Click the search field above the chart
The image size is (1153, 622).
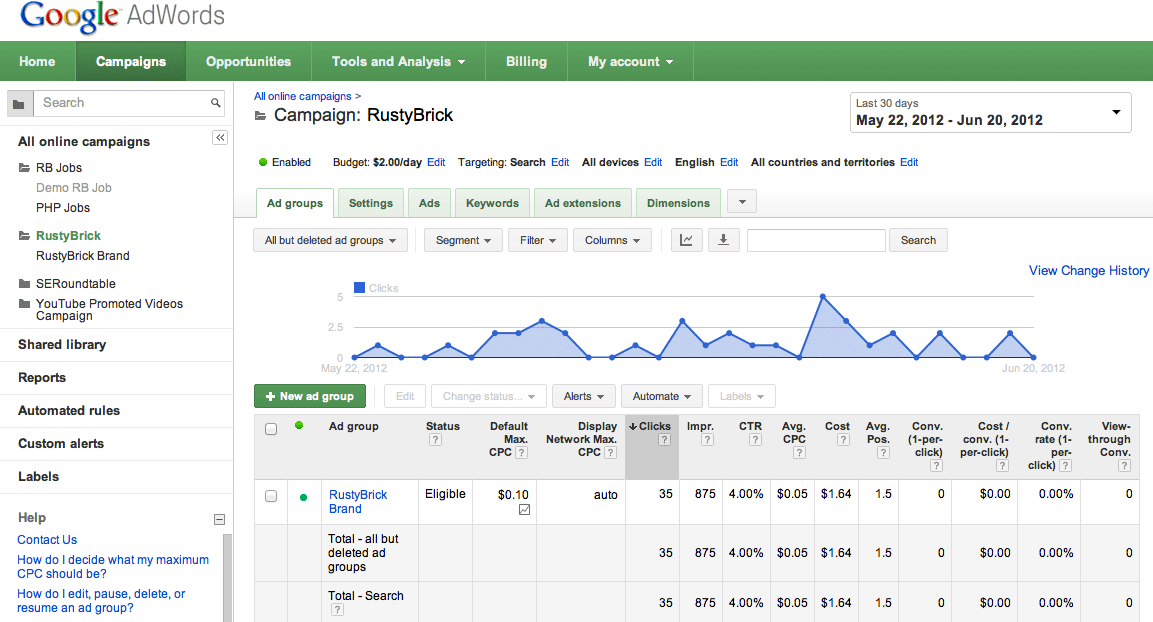816,240
